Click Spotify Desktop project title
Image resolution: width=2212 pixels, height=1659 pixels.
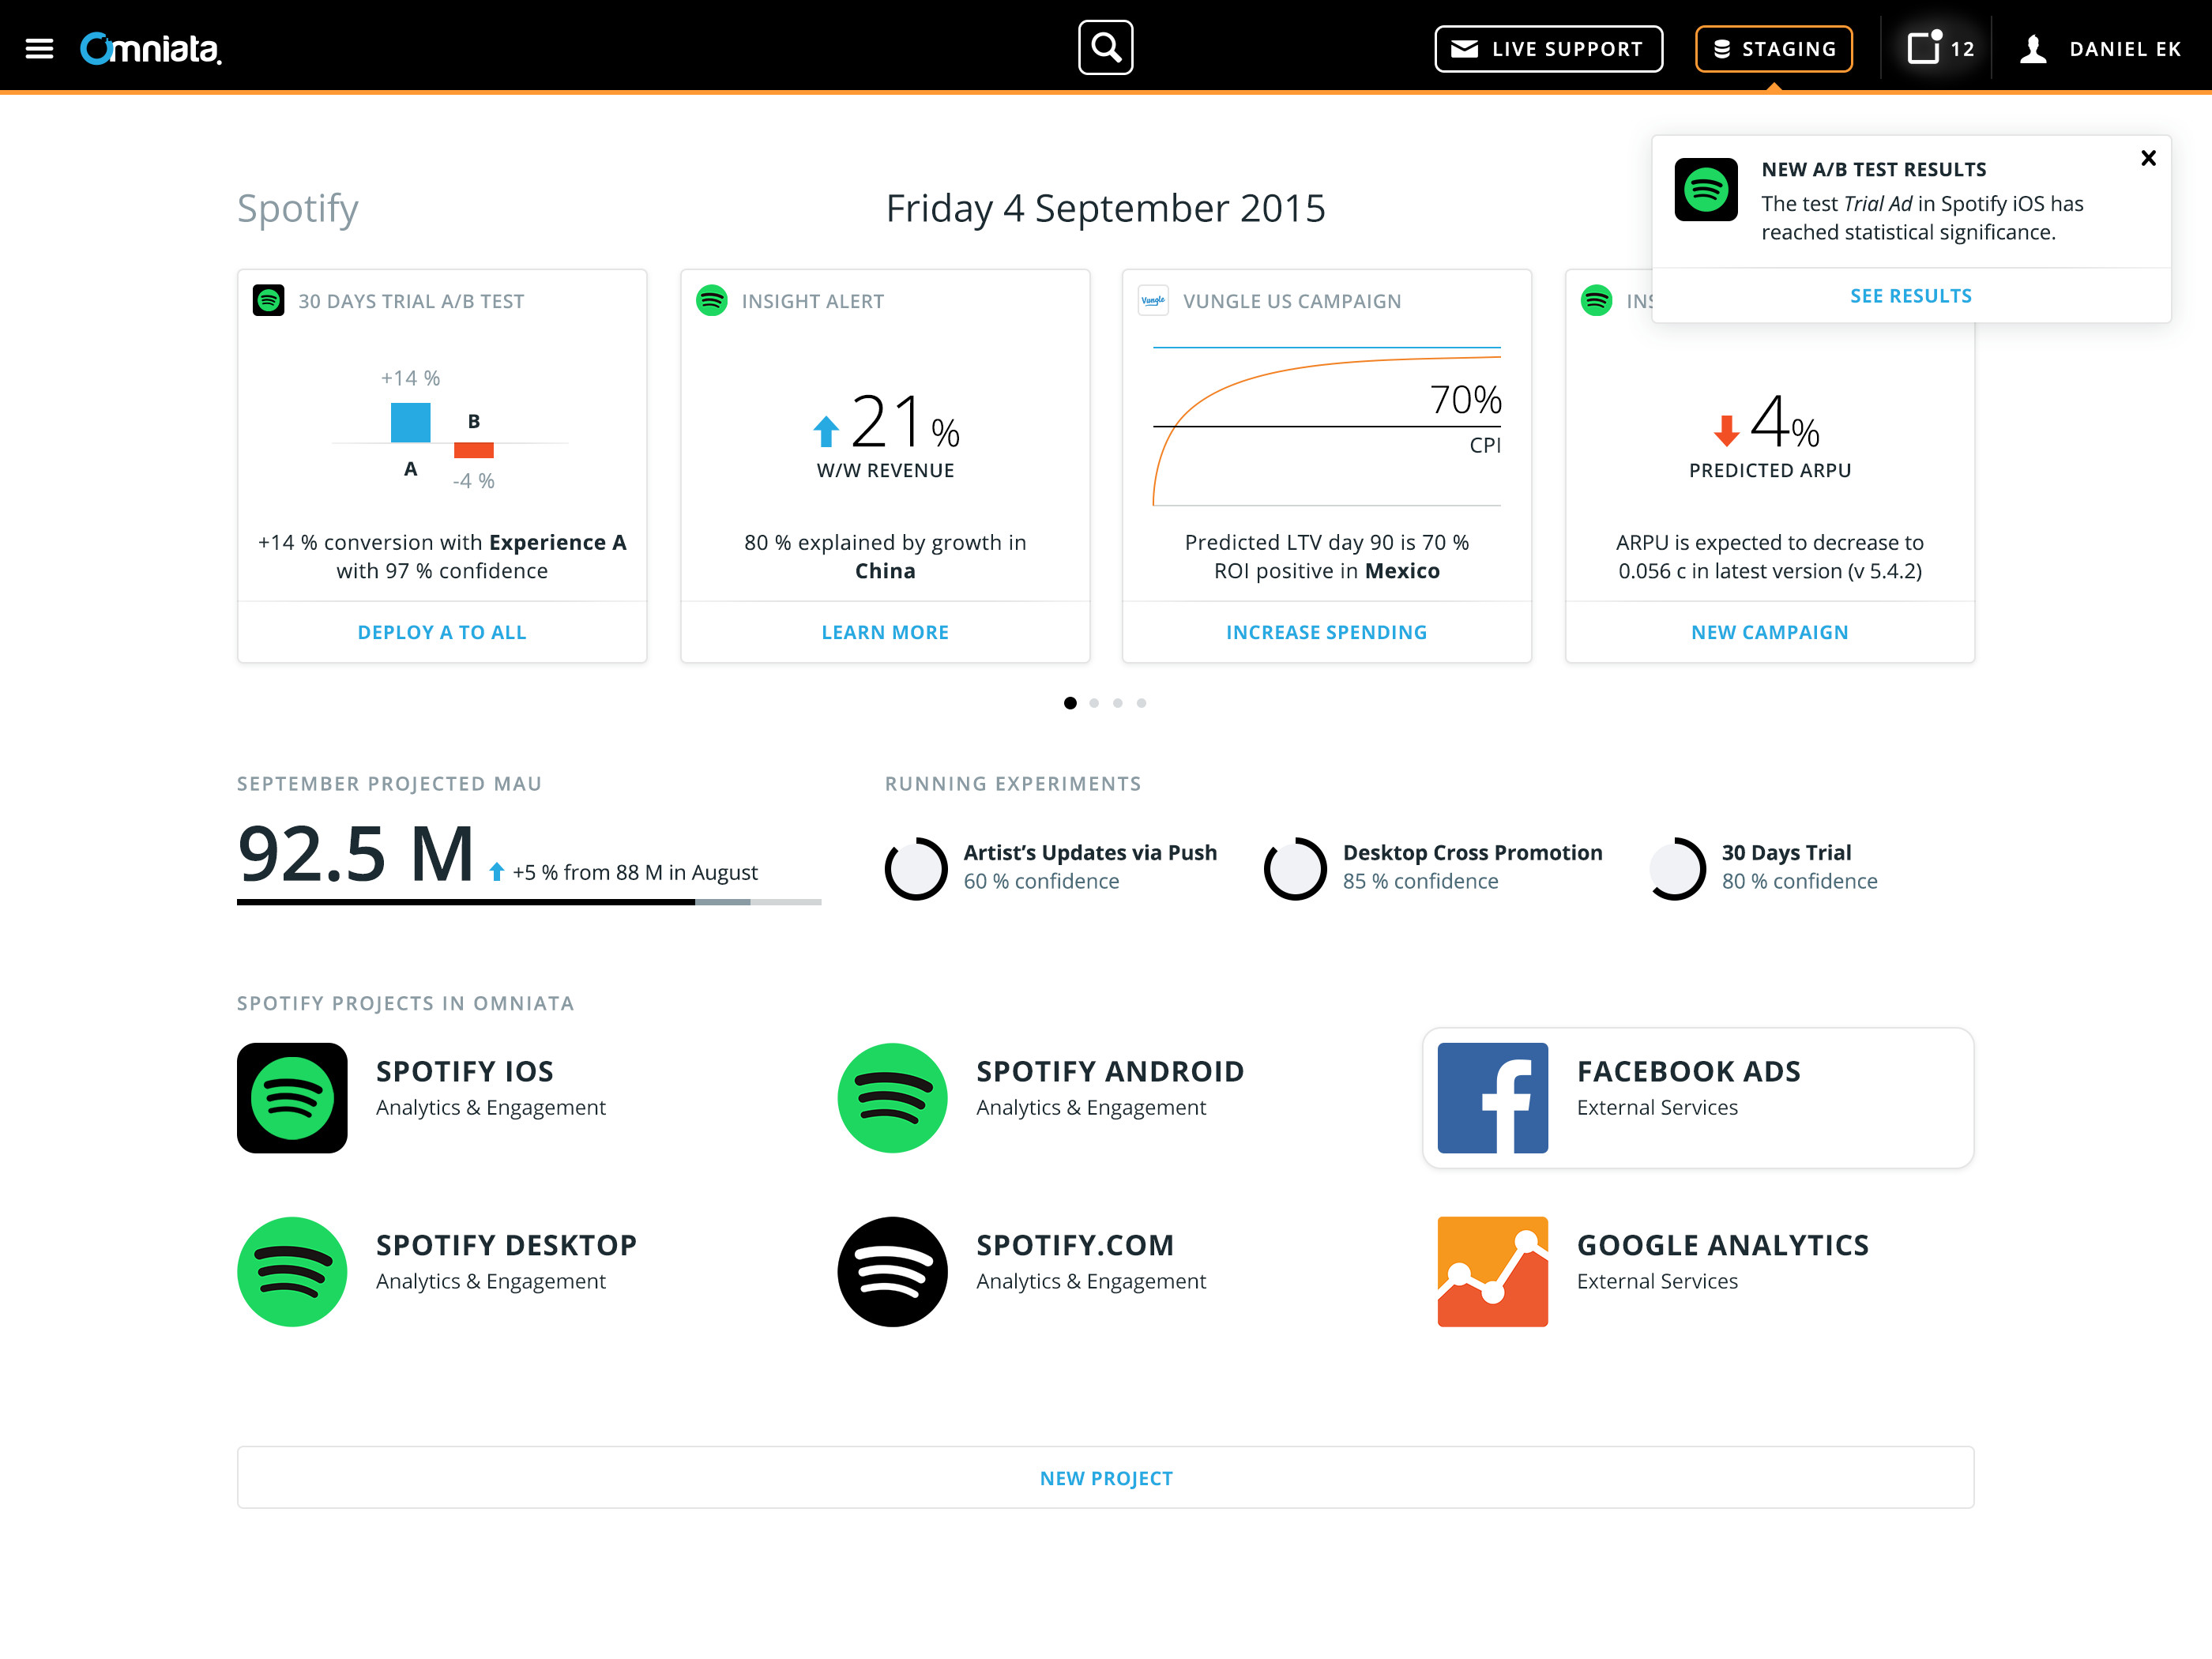[x=506, y=1245]
